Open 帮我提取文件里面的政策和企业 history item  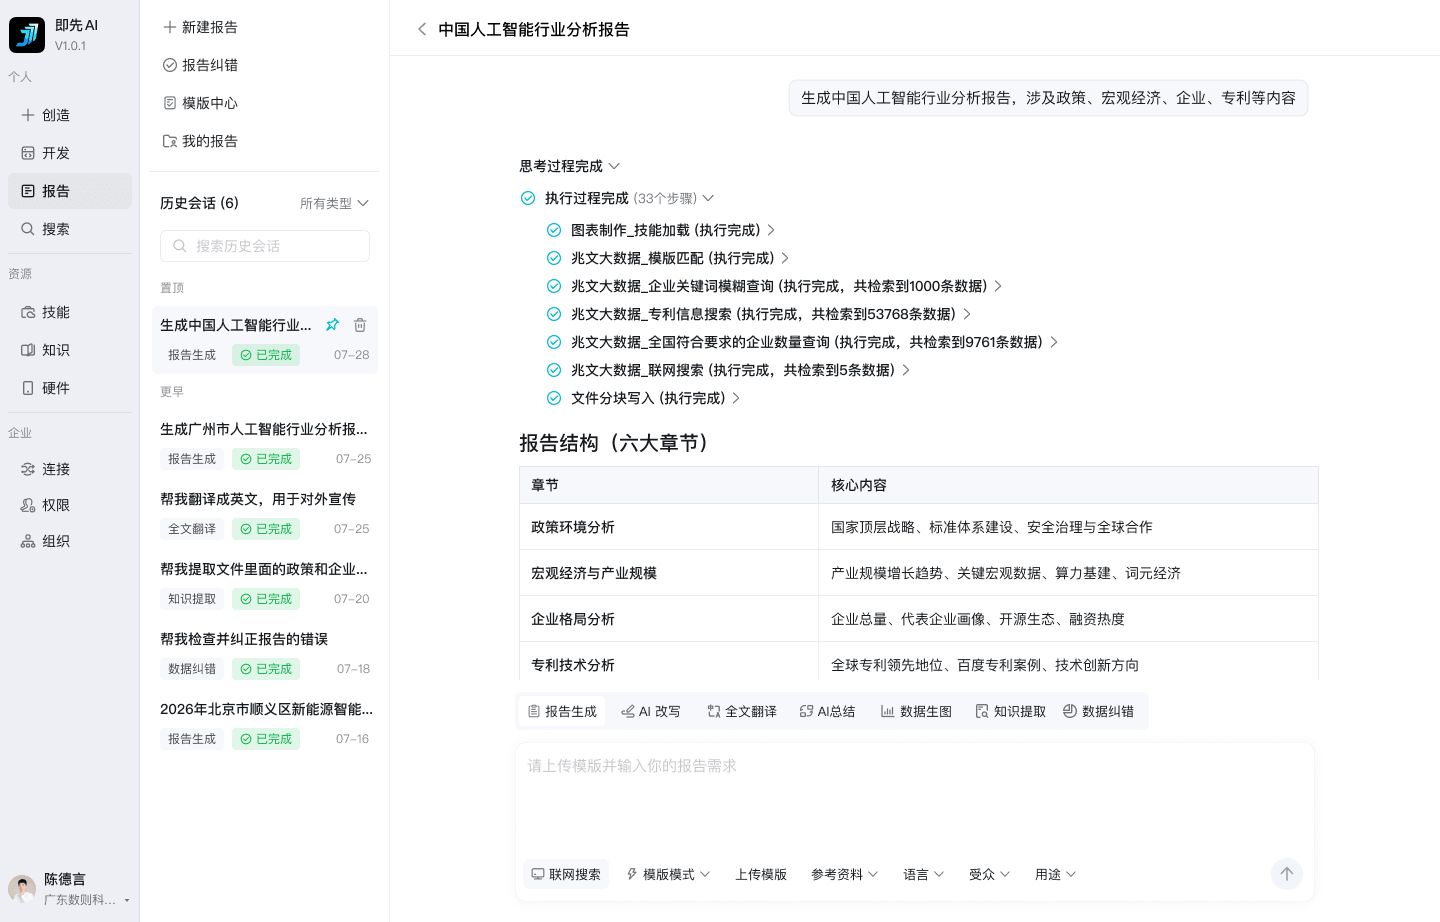click(x=265, y=584)
